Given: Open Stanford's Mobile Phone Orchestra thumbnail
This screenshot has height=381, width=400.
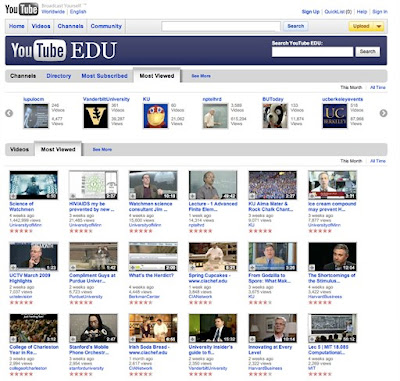Looking at the screenshot, I should (x=93, y=328).
